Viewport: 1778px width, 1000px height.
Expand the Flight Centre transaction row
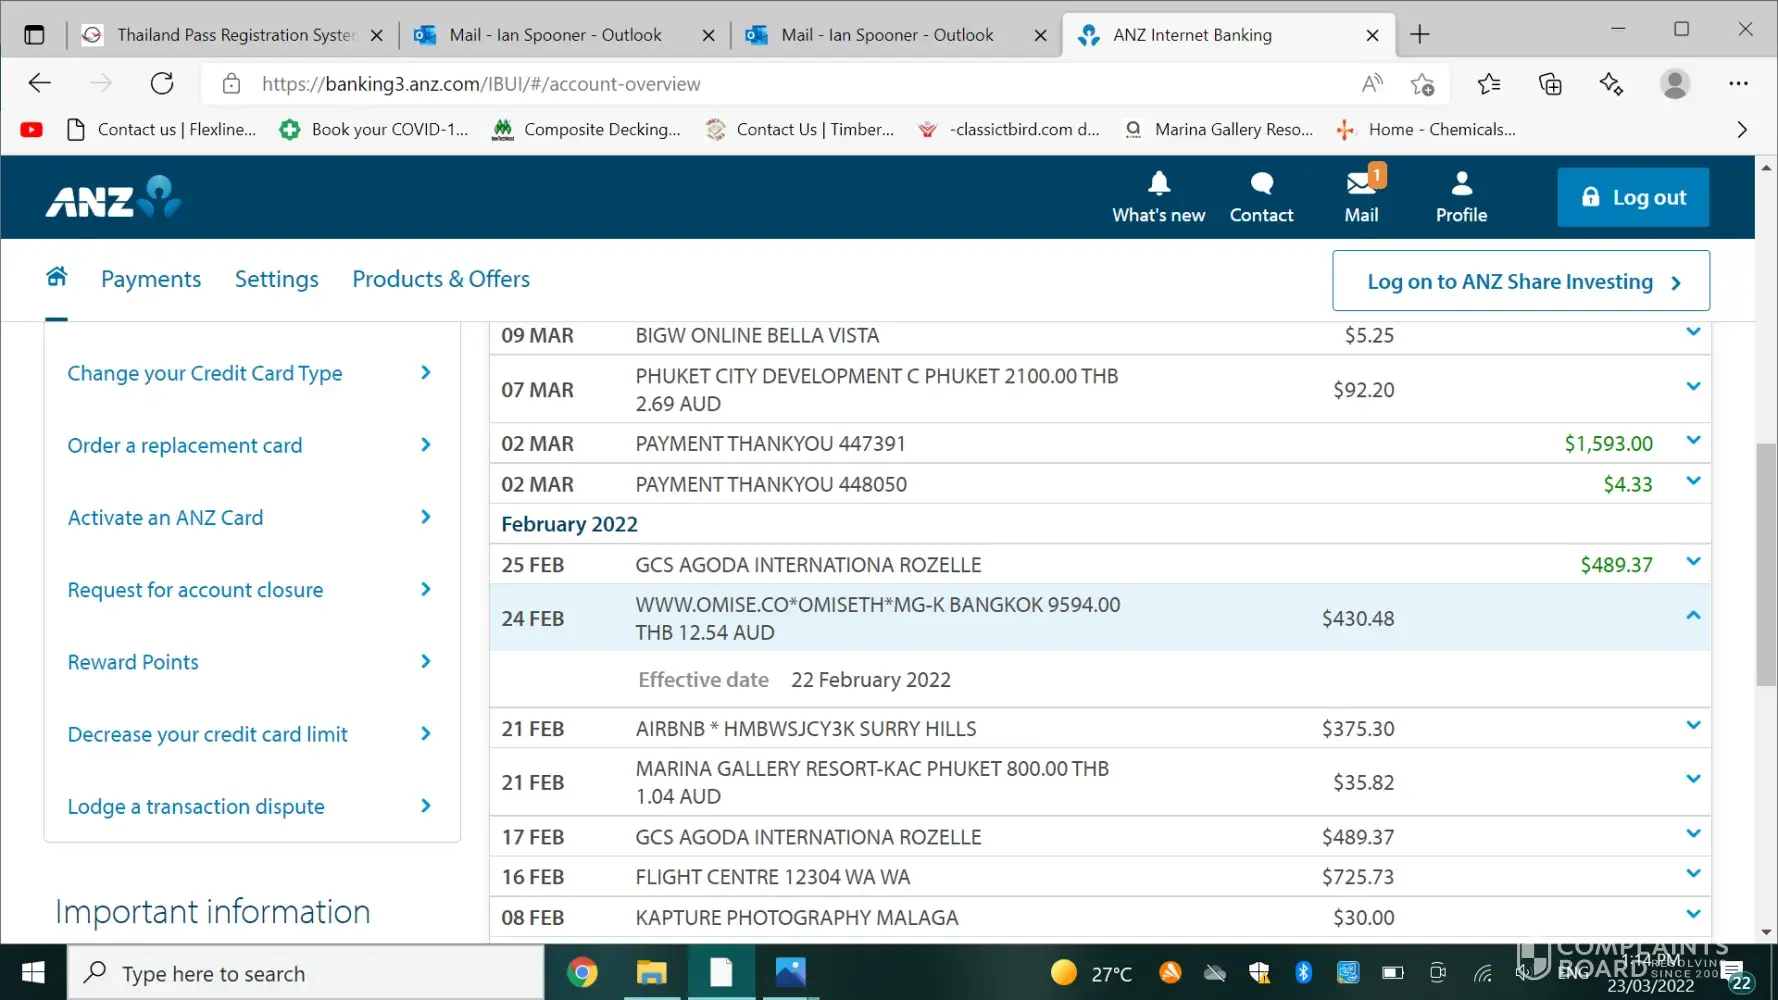(1693, 874)
